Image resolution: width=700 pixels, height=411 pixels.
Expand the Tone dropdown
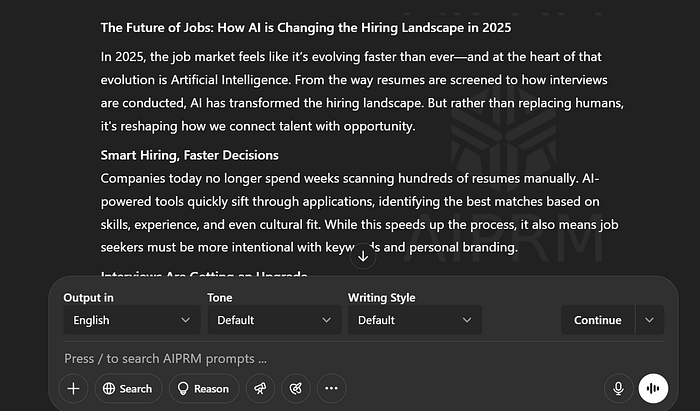(x=274, y=320)
